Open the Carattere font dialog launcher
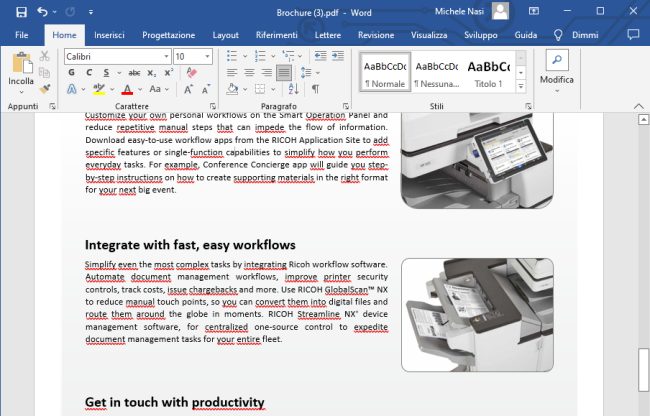The image size is (650, 416). 212,106
